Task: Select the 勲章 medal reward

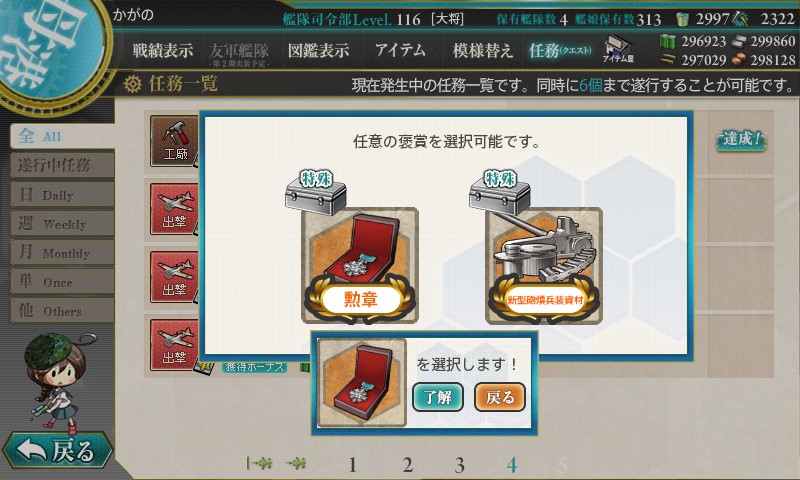Action: click(x=360, y=265)
